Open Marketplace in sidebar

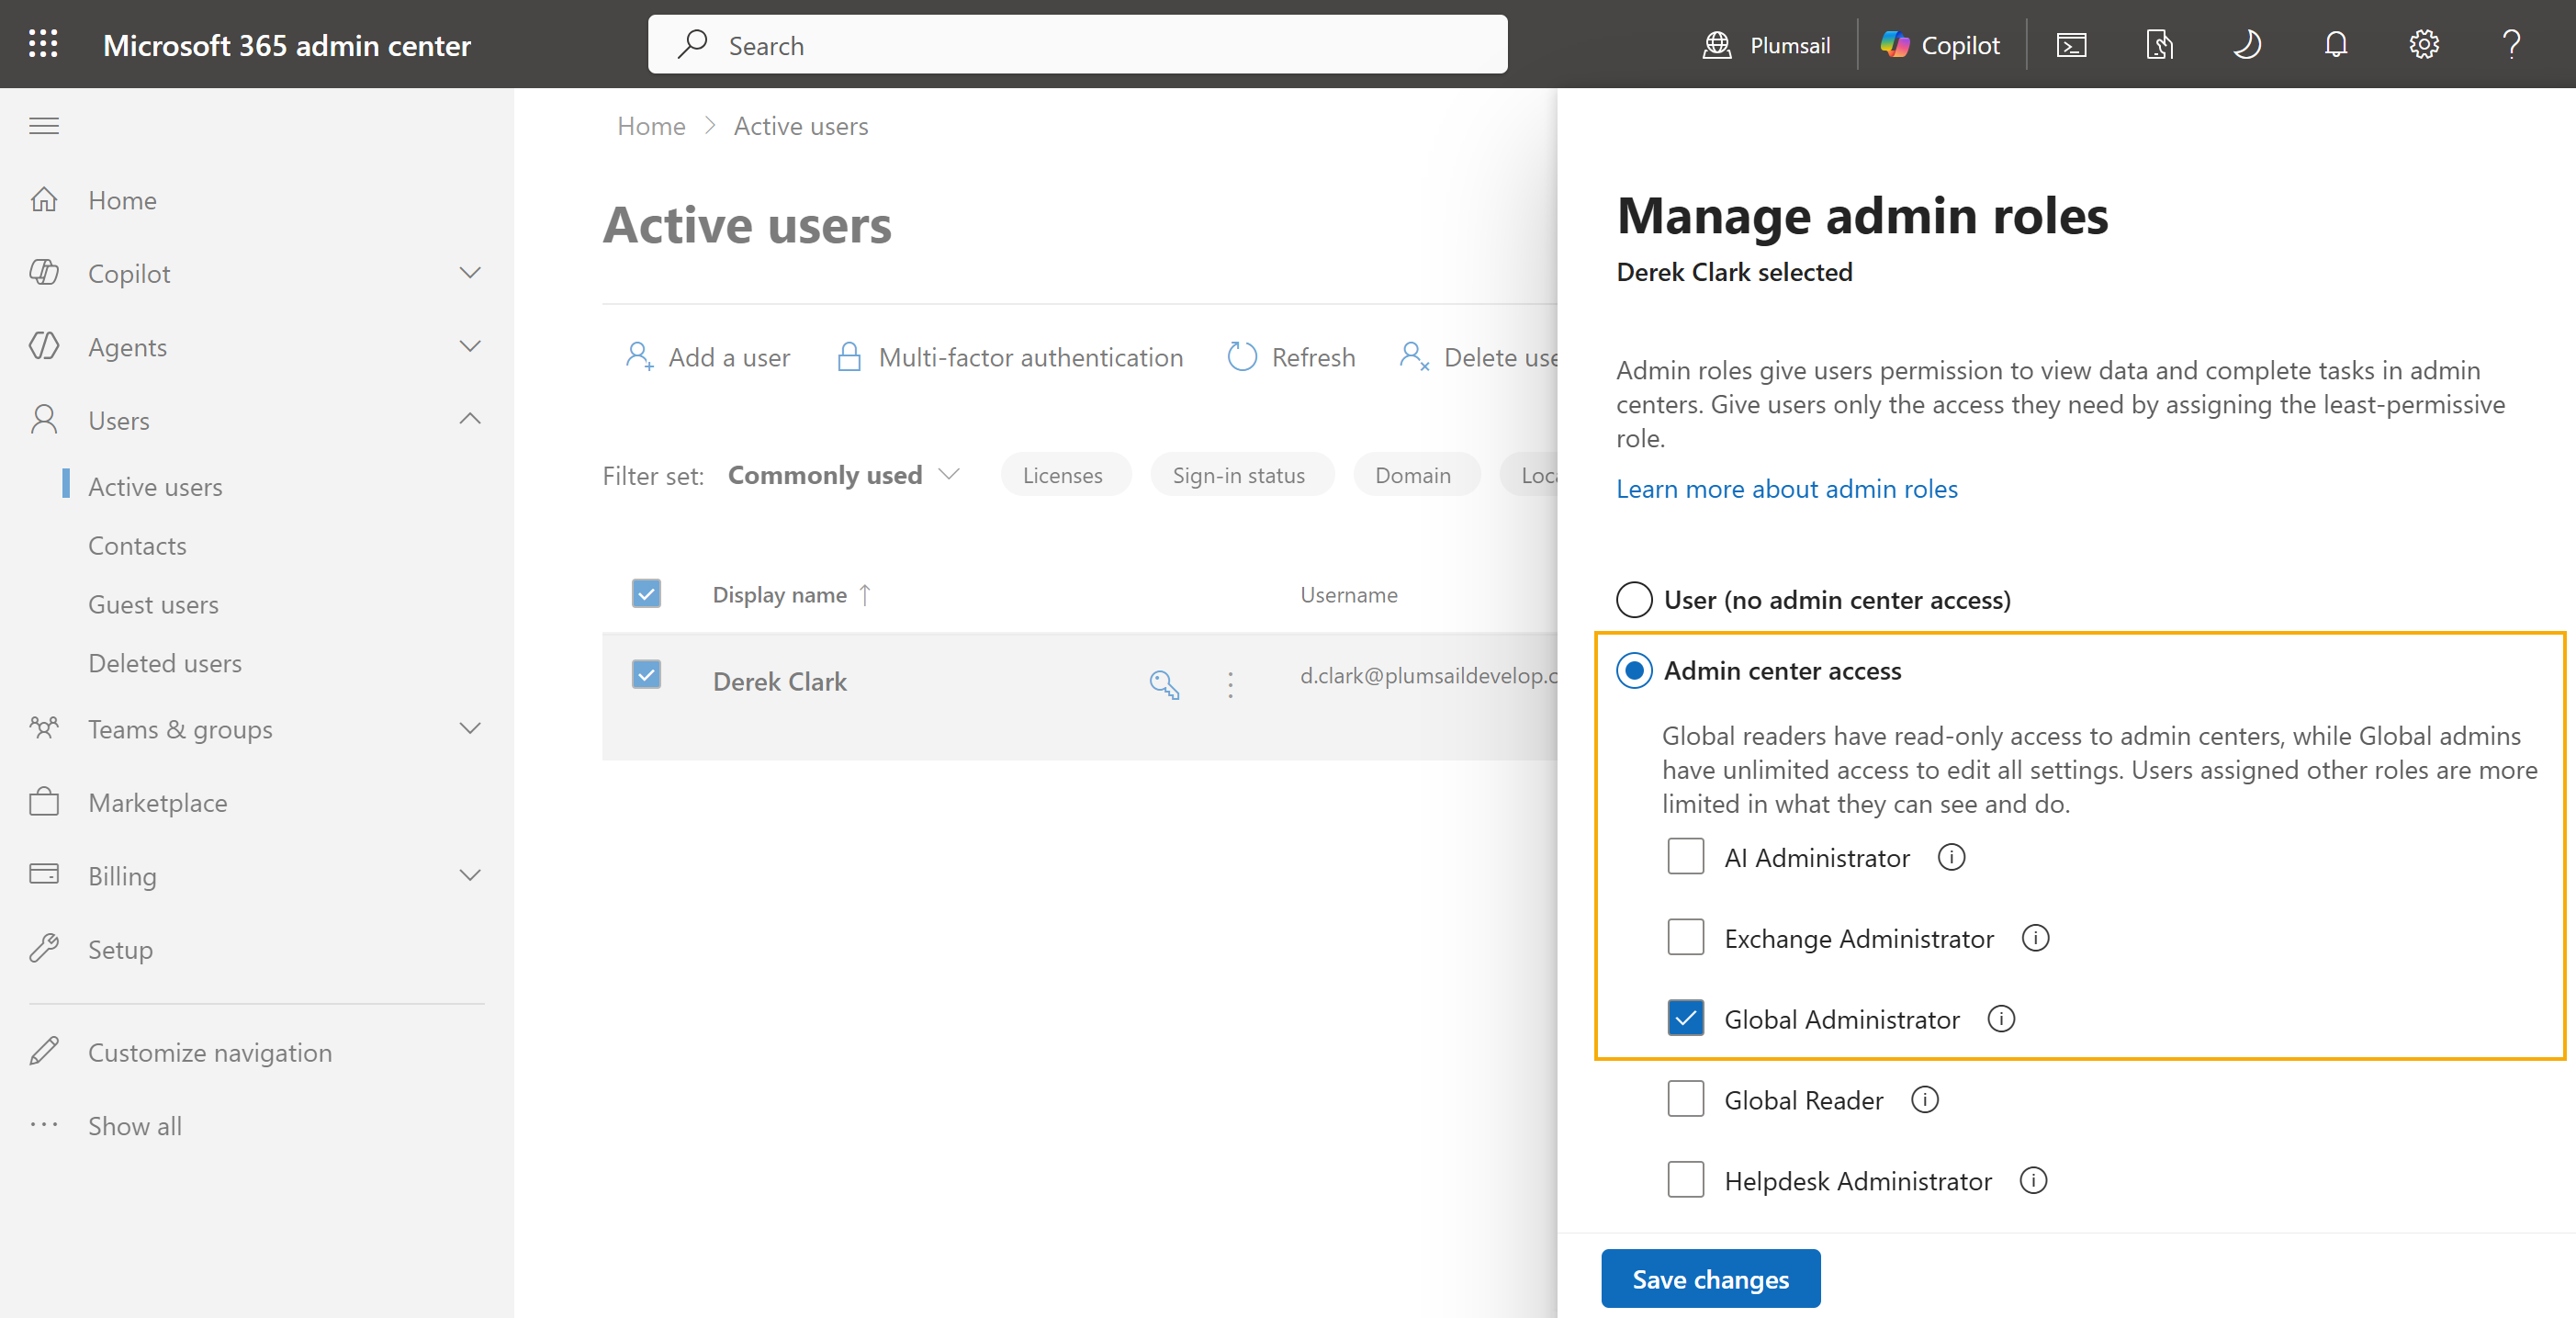[157, 803]
